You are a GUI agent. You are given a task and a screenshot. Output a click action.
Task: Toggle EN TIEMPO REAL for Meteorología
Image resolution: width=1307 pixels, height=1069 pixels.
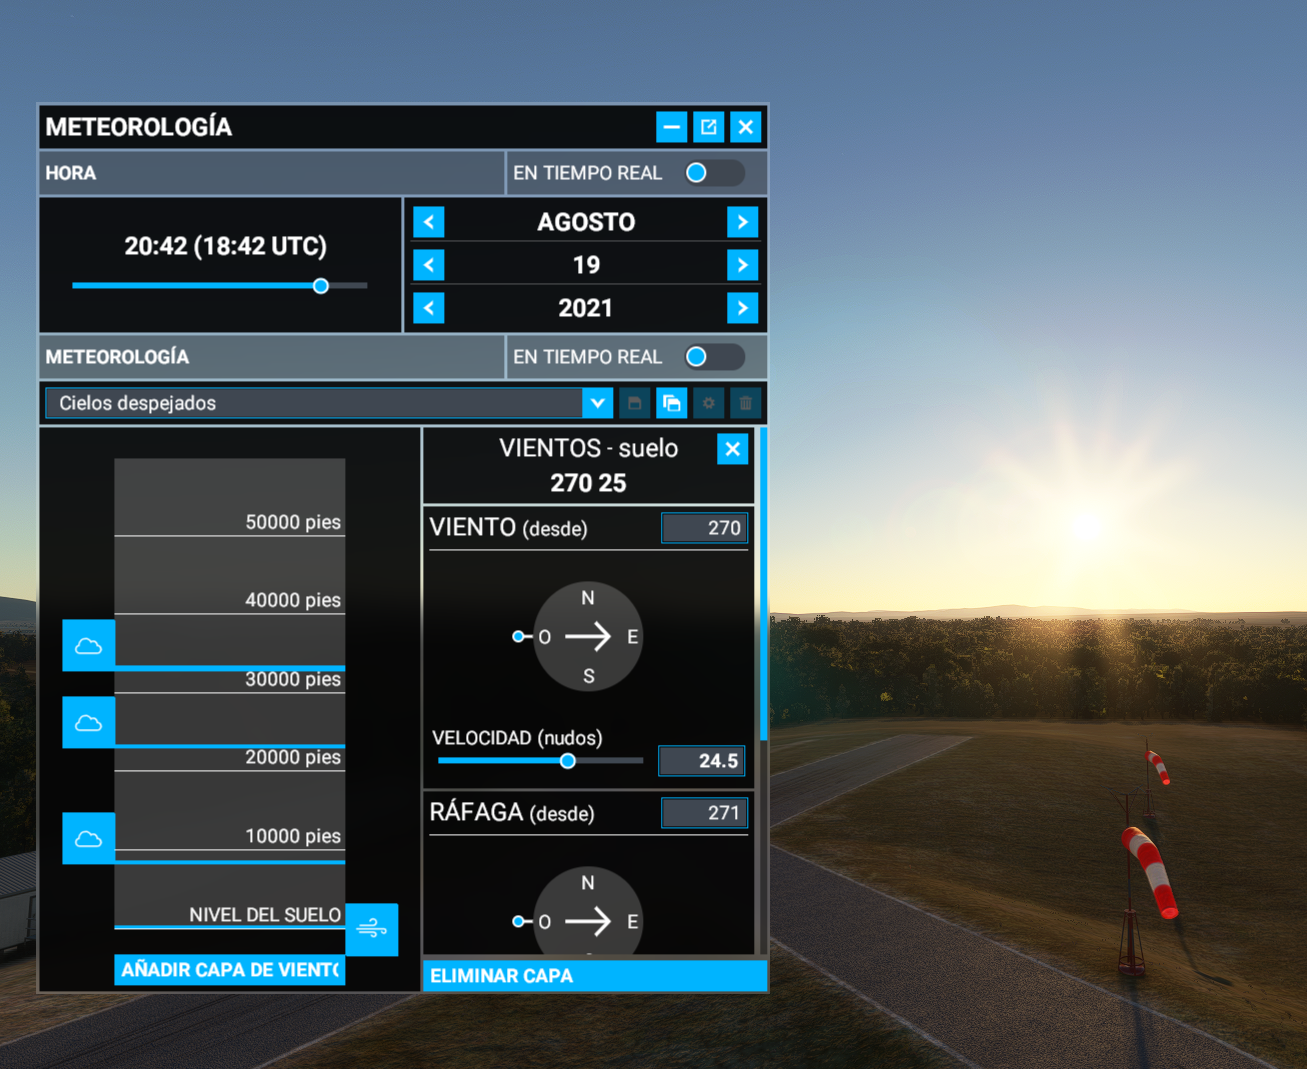coord(714,357)
